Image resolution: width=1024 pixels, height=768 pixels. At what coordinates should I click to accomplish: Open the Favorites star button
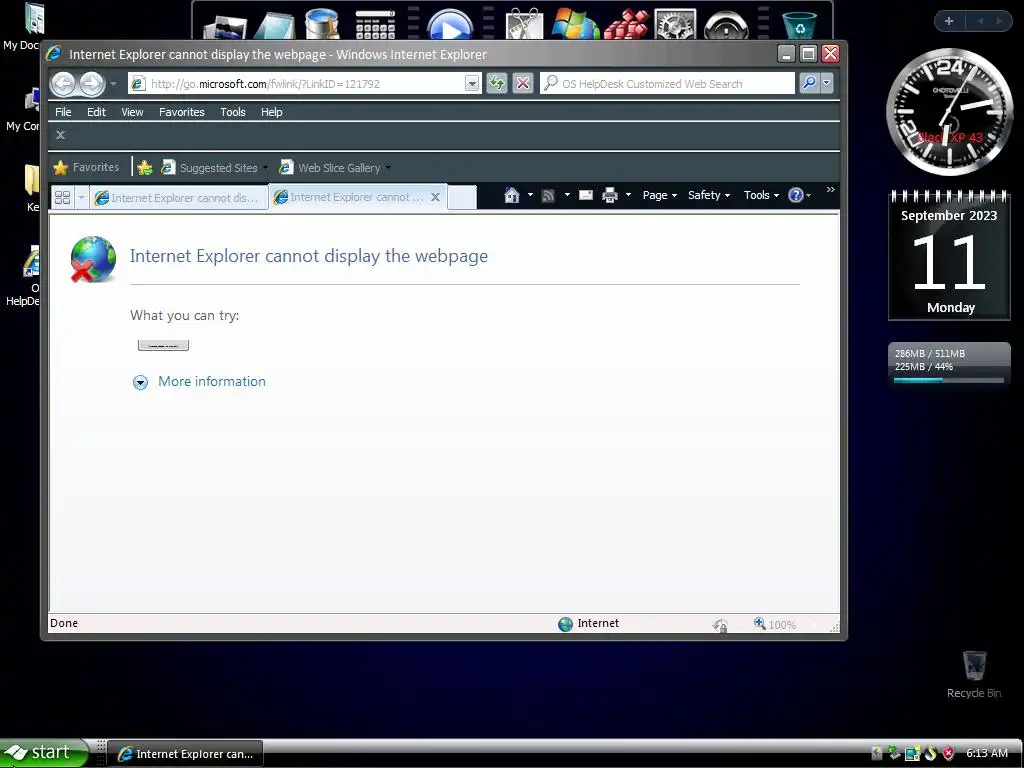(87, 167)
